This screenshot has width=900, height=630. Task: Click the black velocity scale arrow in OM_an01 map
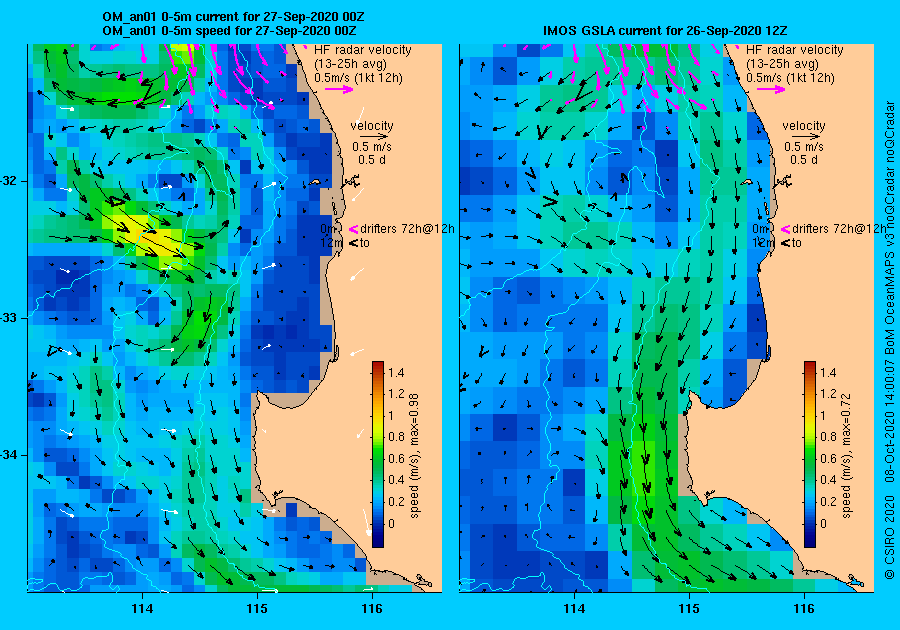point(373,137)
